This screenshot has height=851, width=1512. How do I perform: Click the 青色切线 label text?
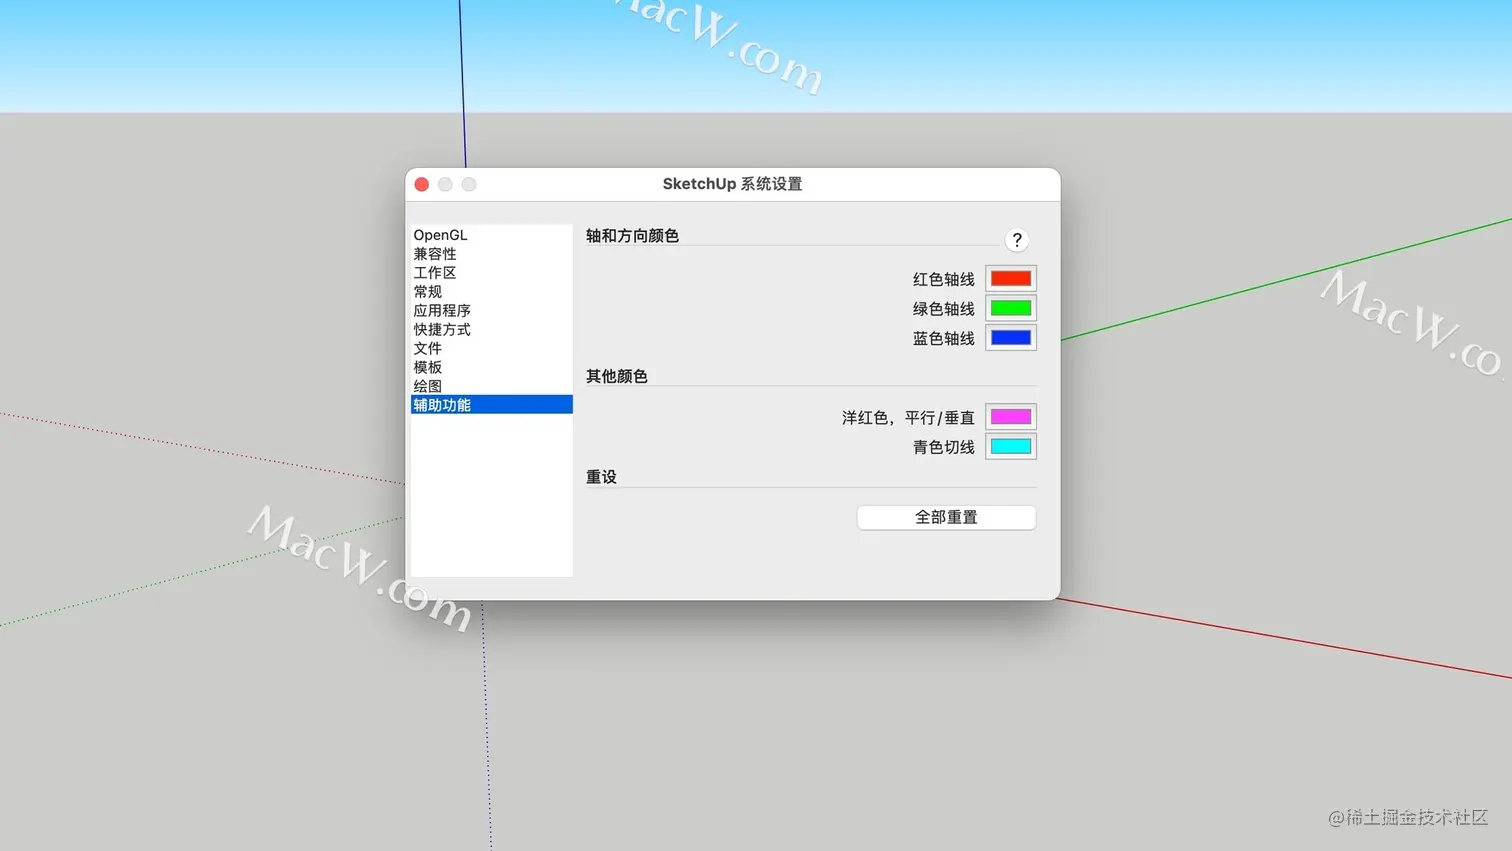point(943,447)
